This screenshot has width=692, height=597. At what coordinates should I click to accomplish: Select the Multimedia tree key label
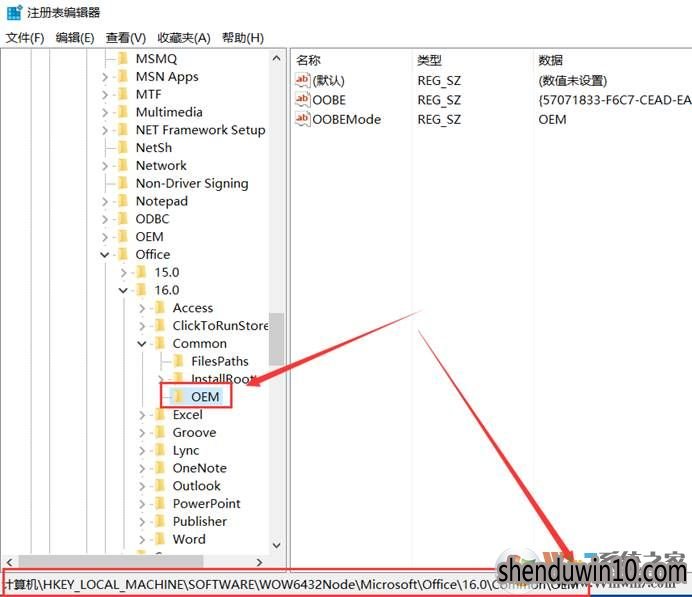pos(169,112)
